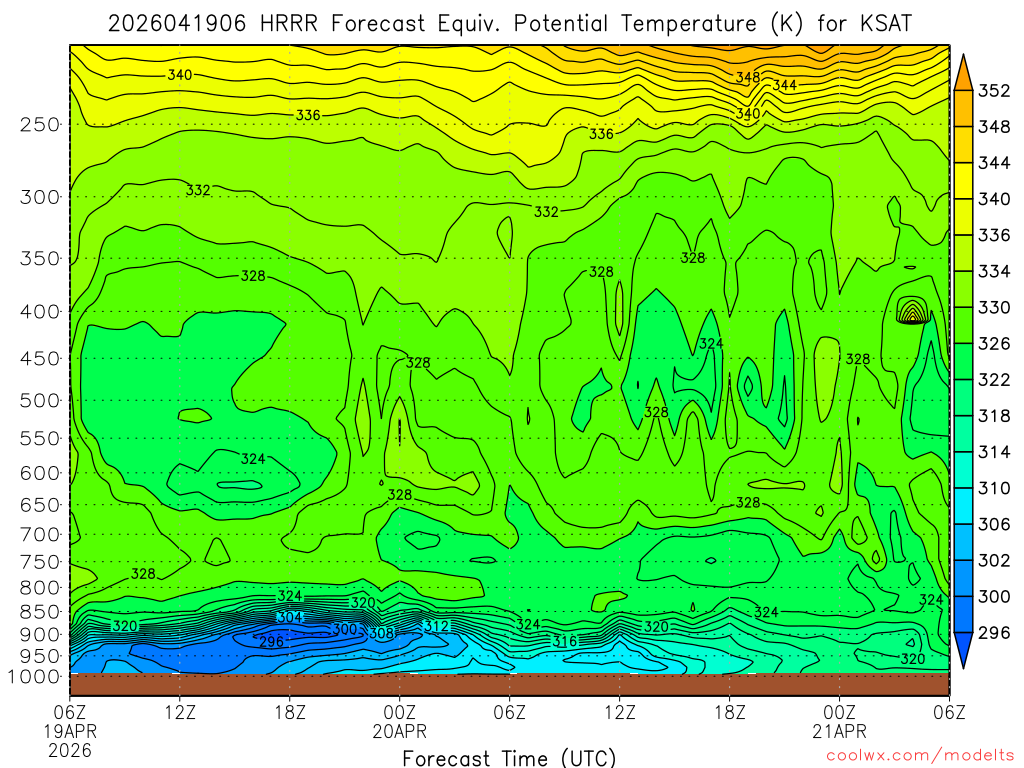
Task: Click the chart title mentioning KSAT
Action: pos(509,24)
